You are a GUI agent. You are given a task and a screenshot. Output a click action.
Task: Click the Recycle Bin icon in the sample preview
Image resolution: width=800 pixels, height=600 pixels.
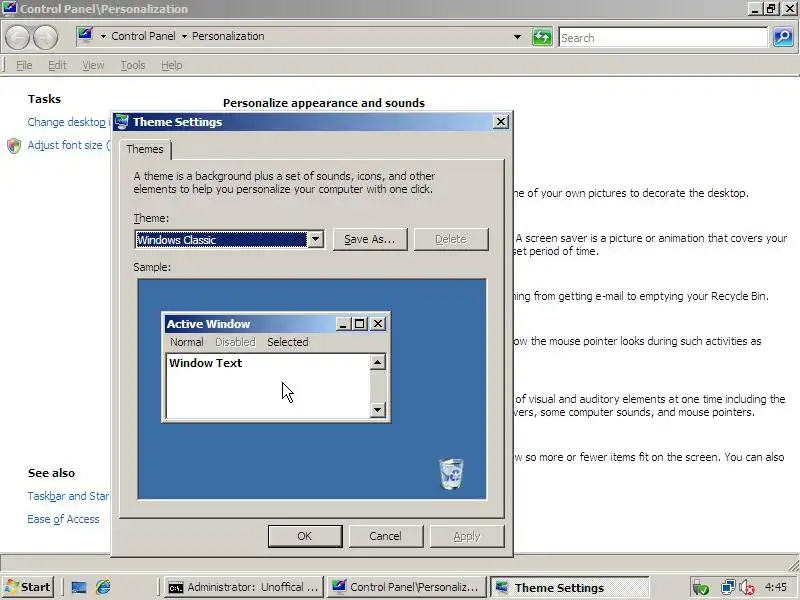click(x=452, y=474)
